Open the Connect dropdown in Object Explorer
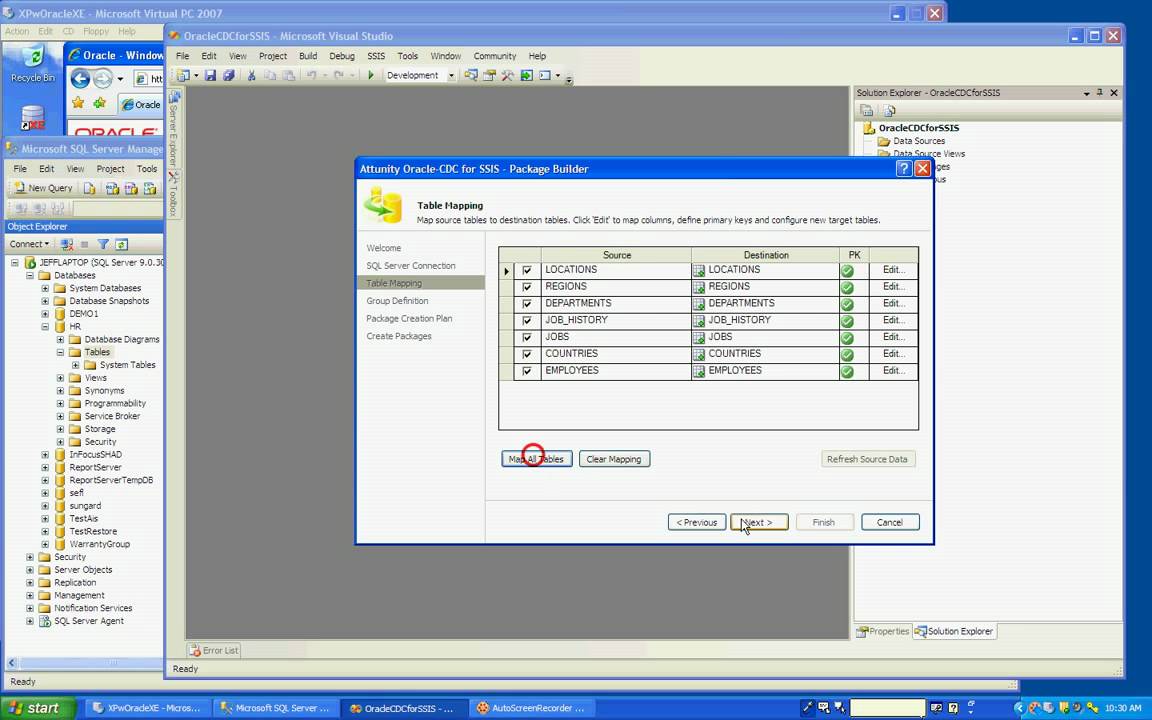The height and width of the screenshot is (720, 1152). pos(29,244)
